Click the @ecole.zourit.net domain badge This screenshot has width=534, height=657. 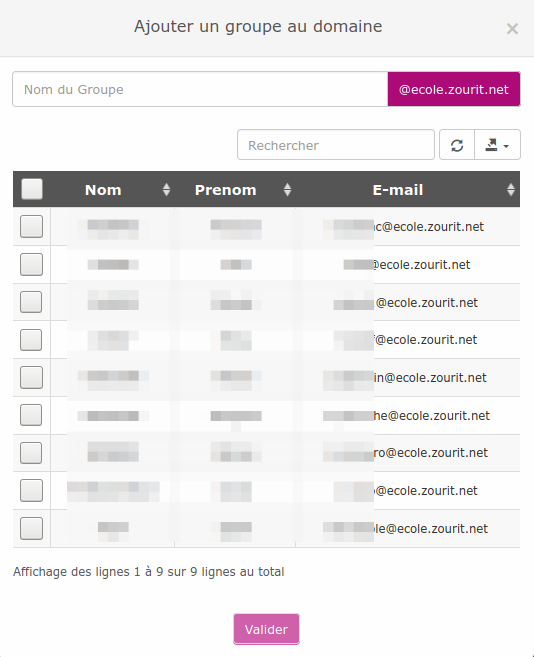[454, 89]
